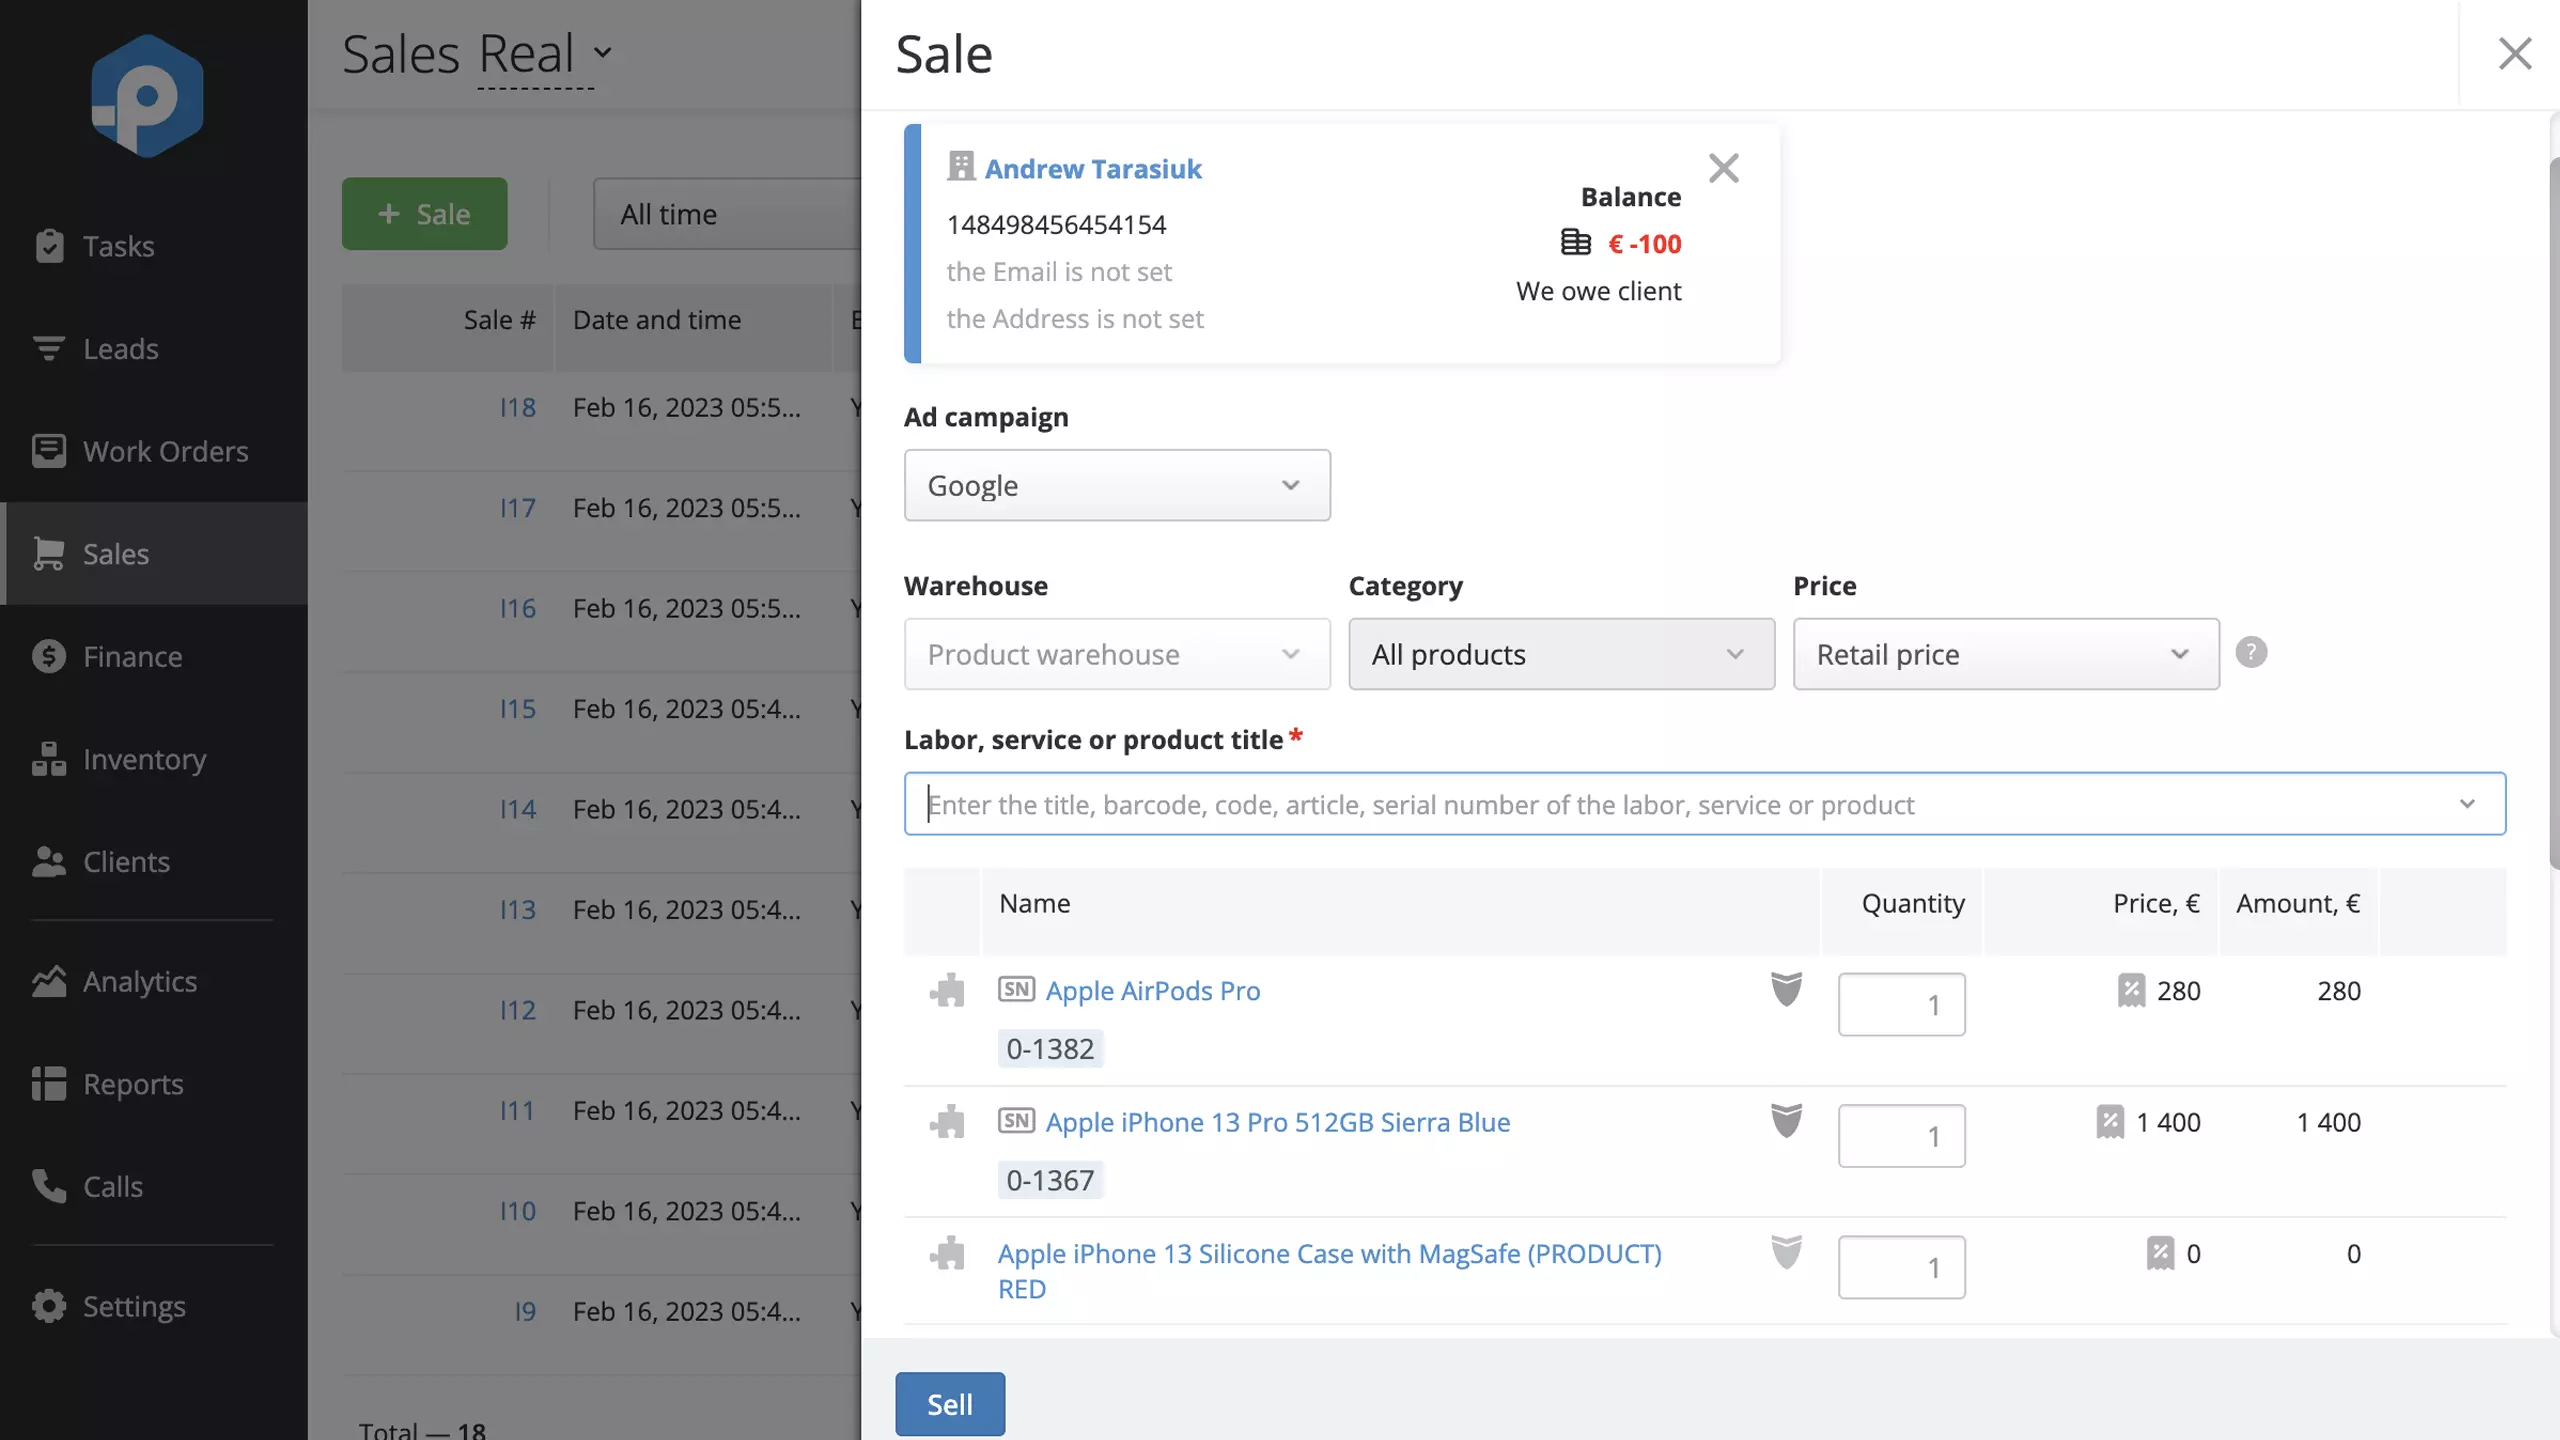Image resolution: width=2560 pixels, height=1440 pixels.
Task: Open the Retail price dropdown
Action: point(2006,654)
